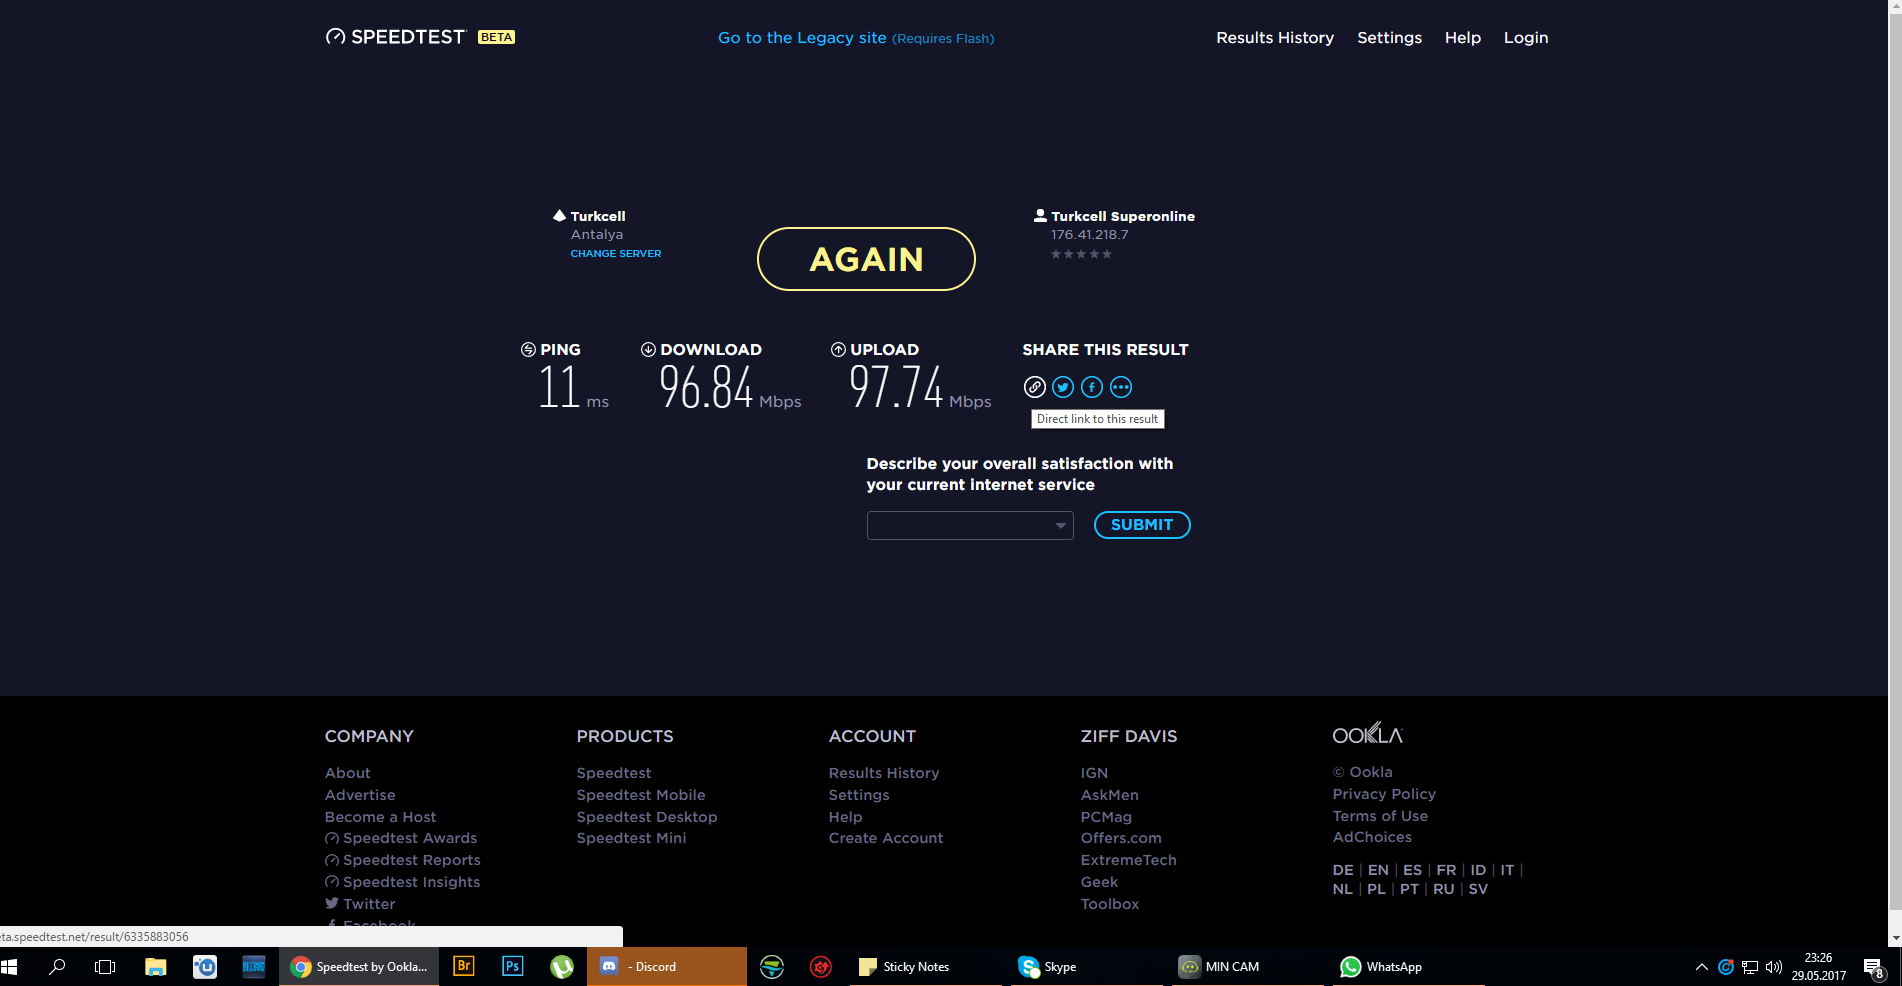Open Windows Start menu

coord(10,967)
